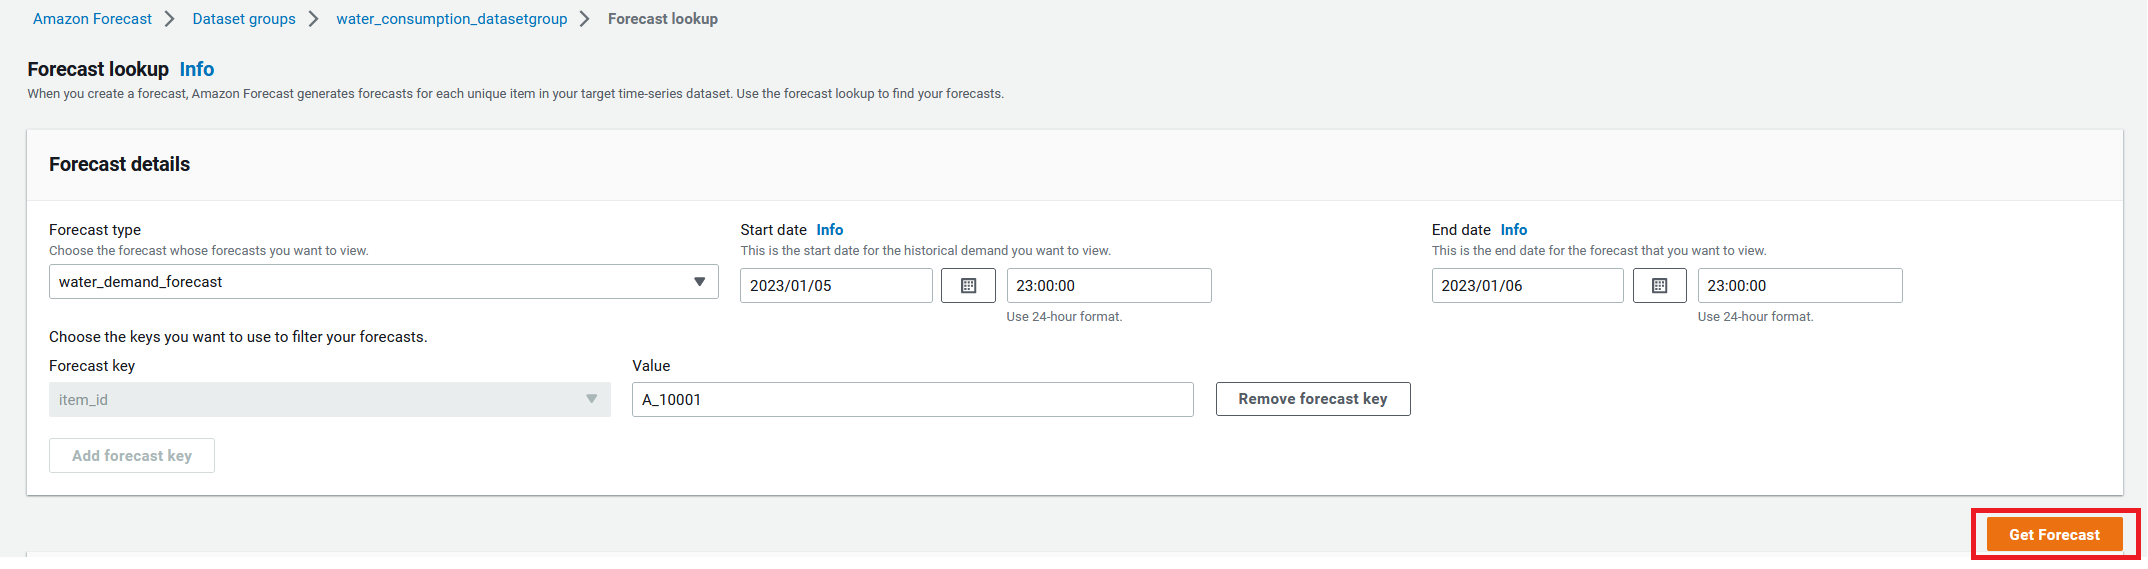Focus the End date 2023/01/06 field

click(x=1527, y=286)
